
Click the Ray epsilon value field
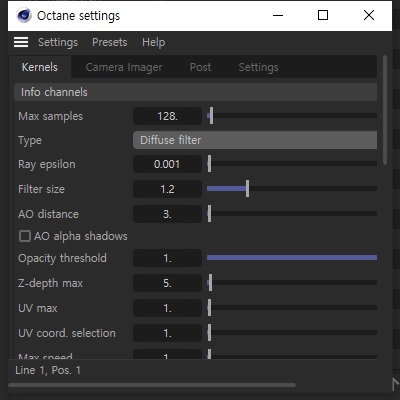click(167, 164)
